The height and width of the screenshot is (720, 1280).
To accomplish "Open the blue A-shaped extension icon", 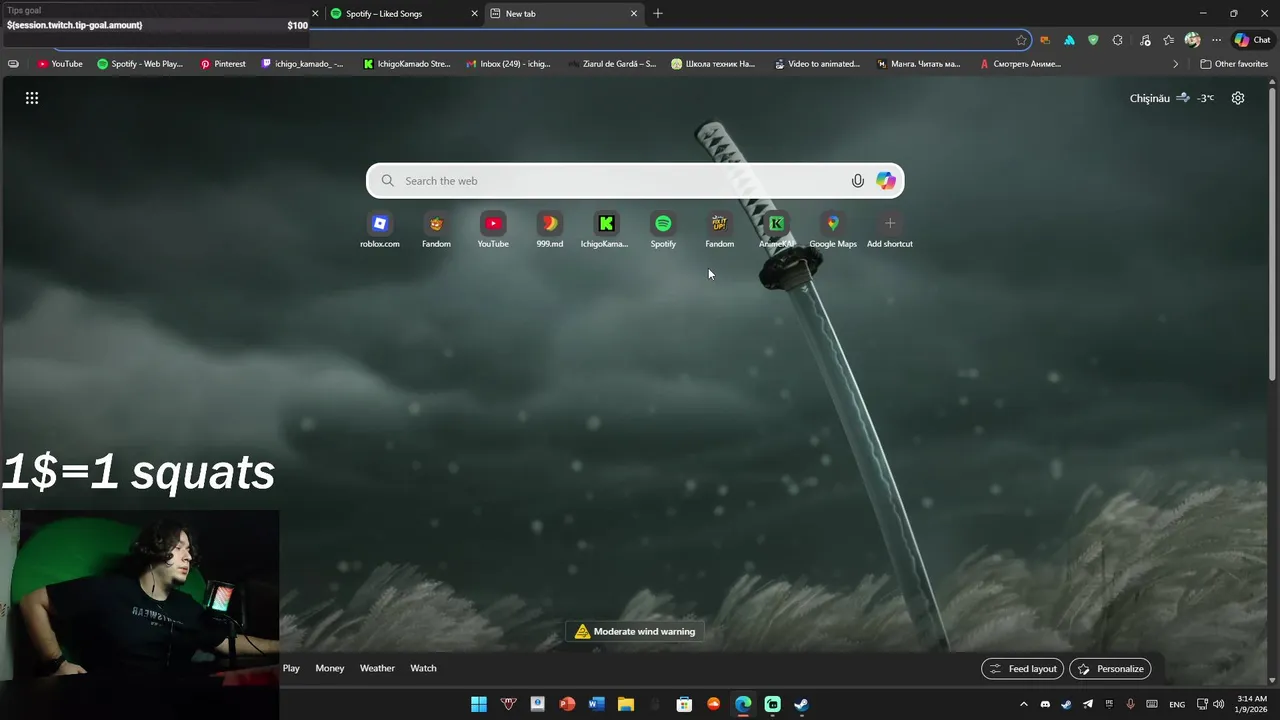I will click(x=1069, y=40).
